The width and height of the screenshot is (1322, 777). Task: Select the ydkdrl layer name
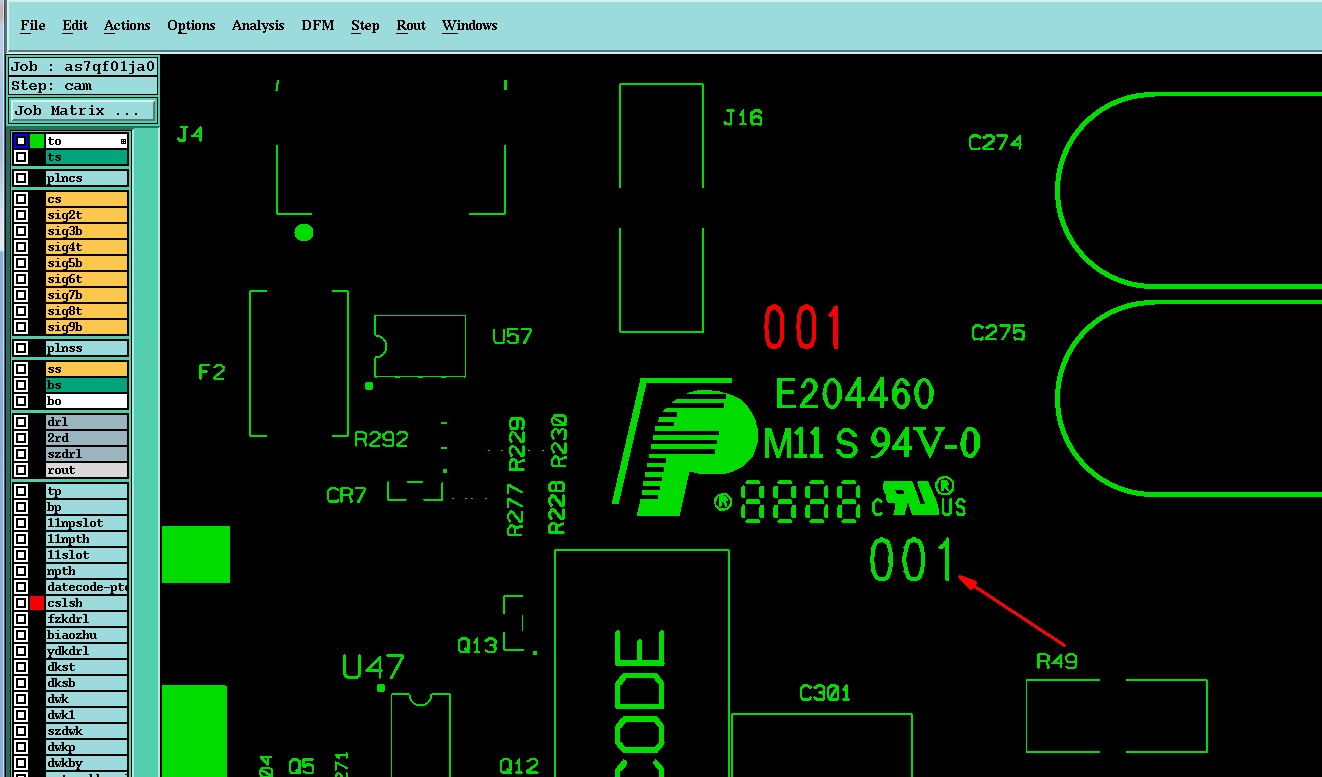coord(87,651)
